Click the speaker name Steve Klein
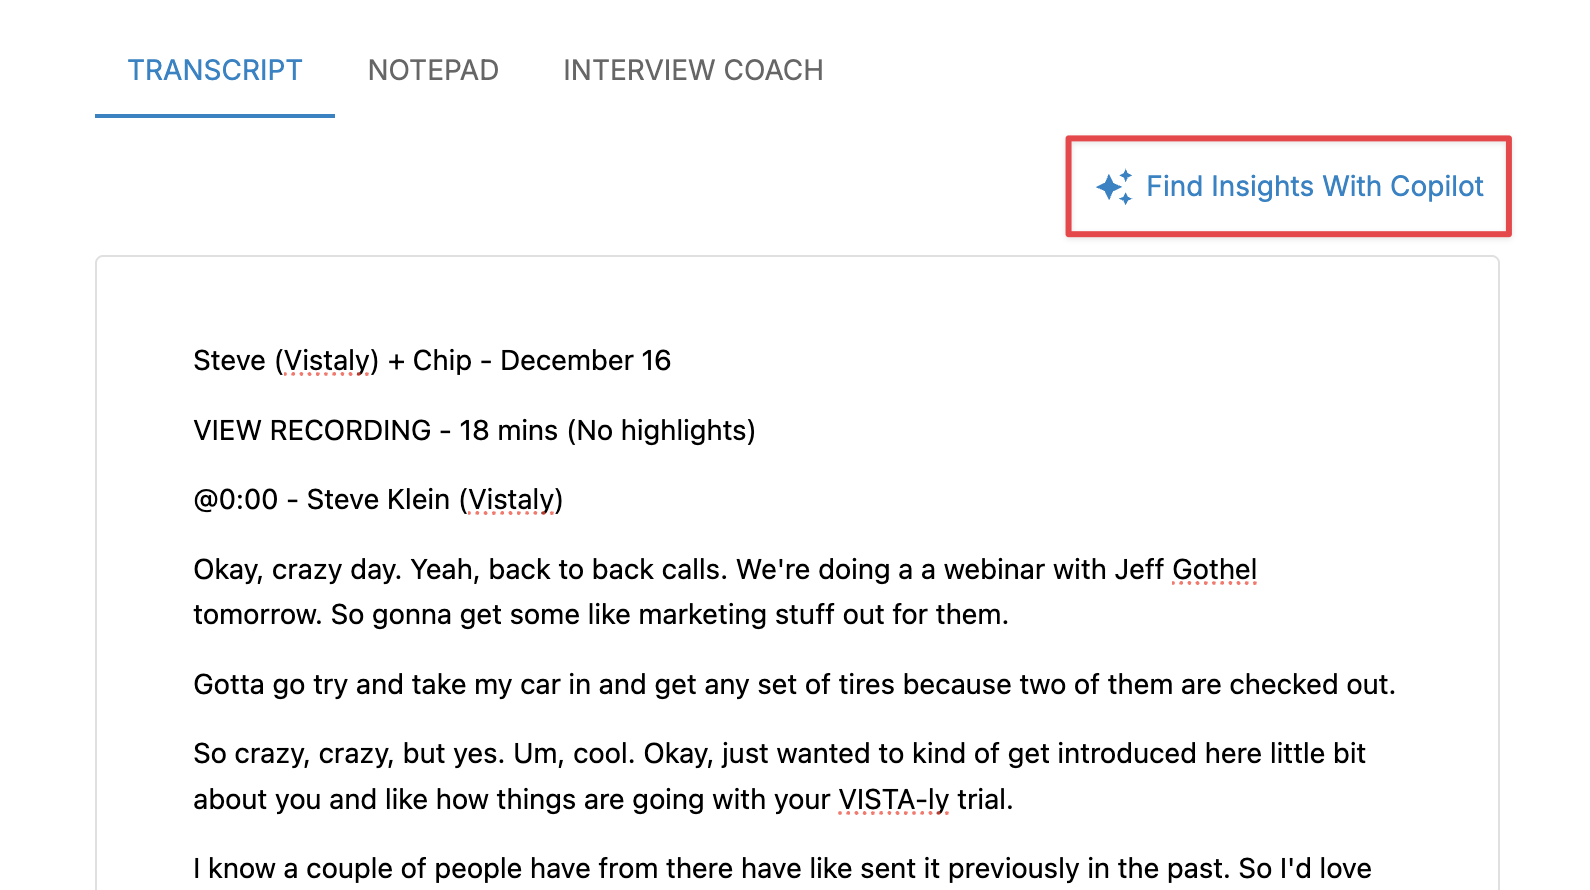This screenshot has height=890, width=1590. point(377,499)
